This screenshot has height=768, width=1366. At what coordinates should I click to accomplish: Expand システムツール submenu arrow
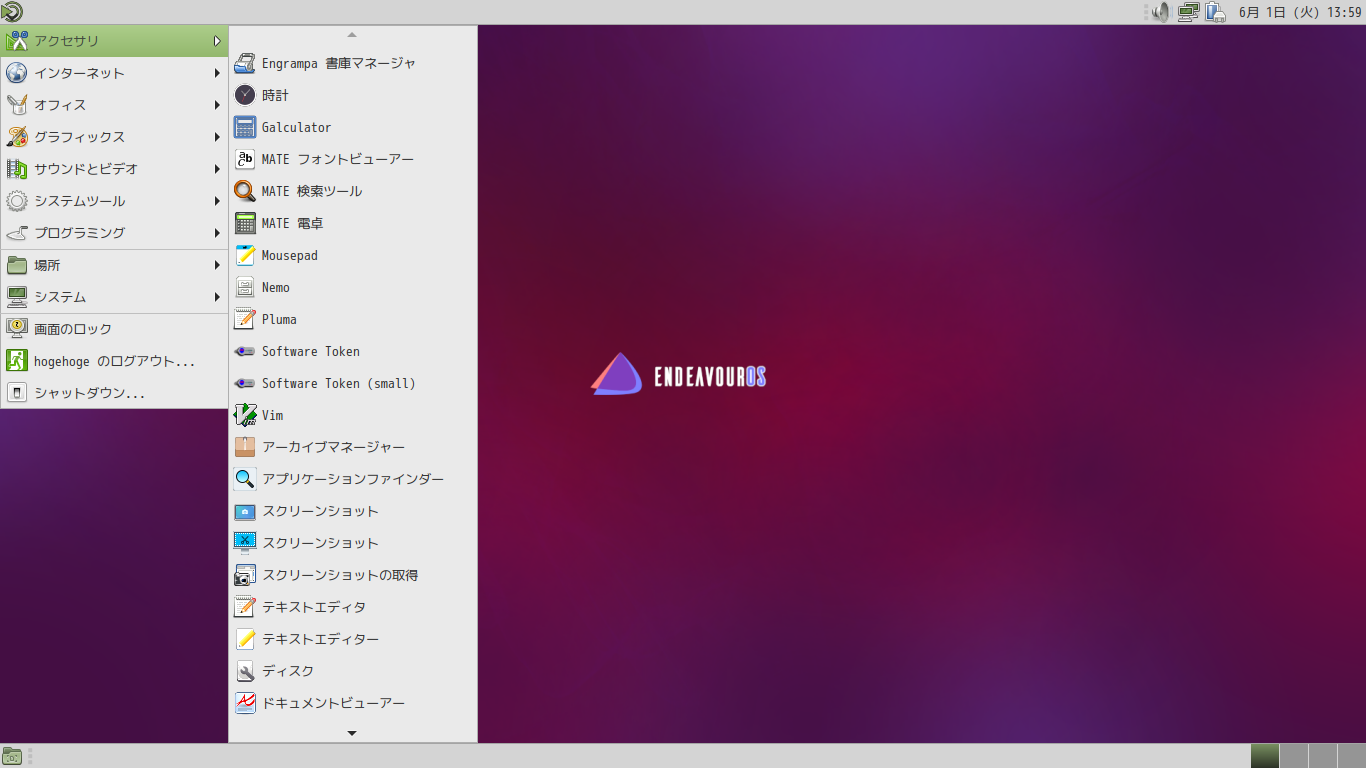click(x=217, y=201)
